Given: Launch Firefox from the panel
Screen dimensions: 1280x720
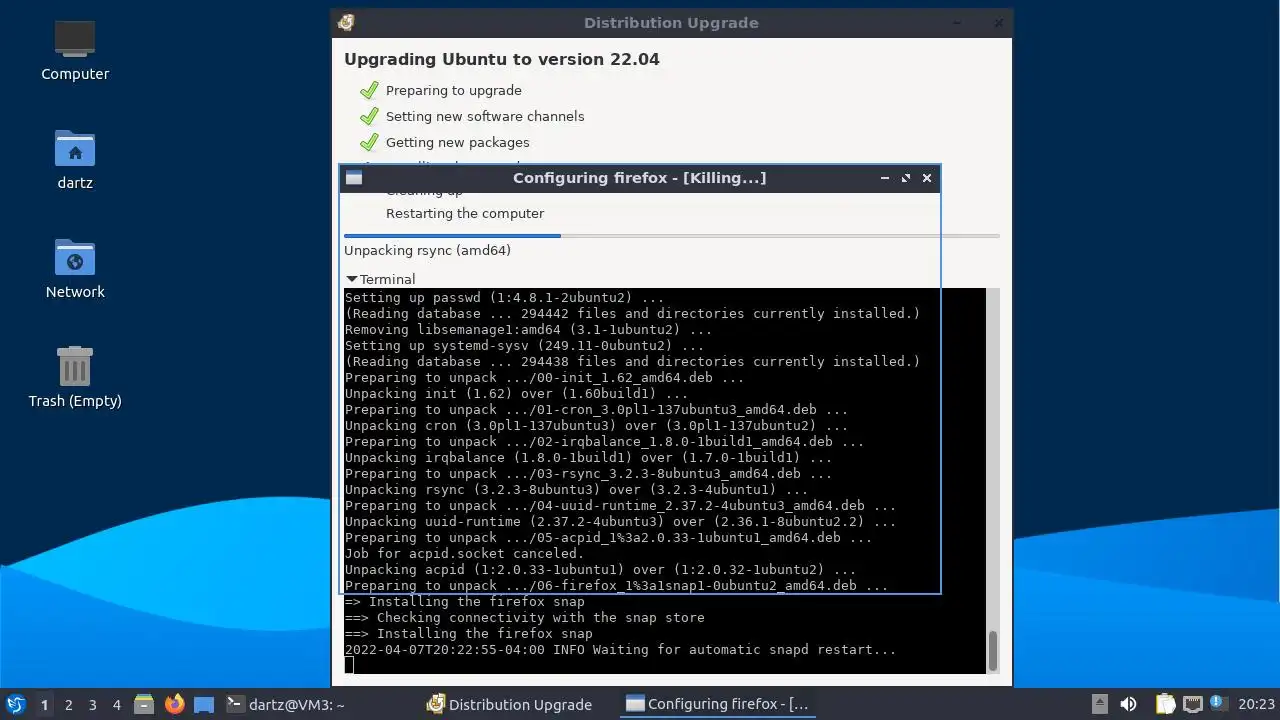Looking at the screenshot, I should 174,704.
